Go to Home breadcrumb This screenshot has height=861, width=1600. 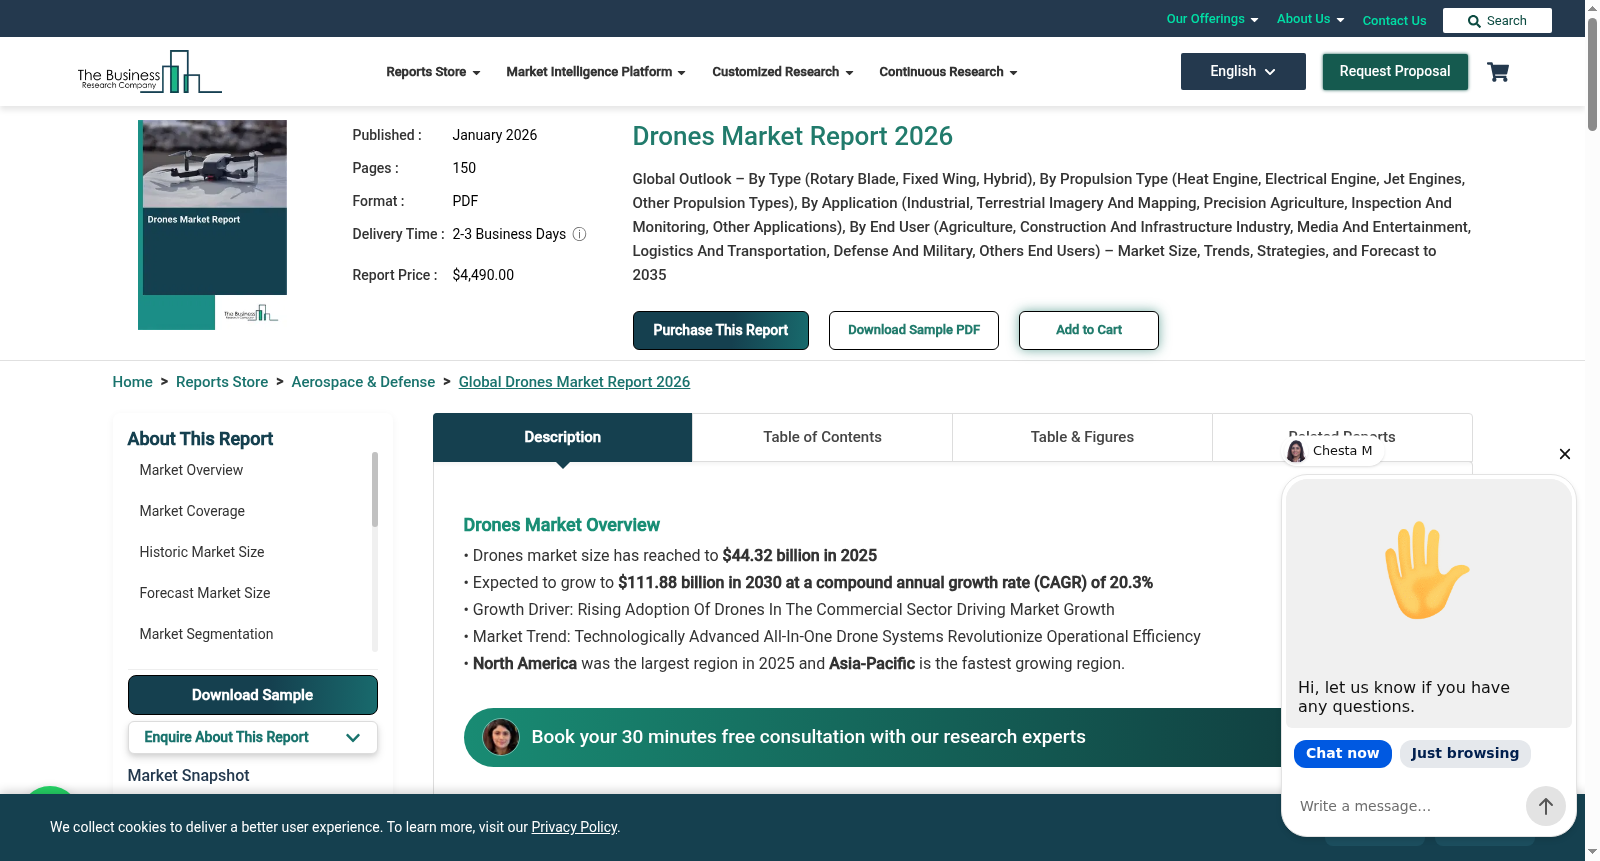(x=133, y=382)
